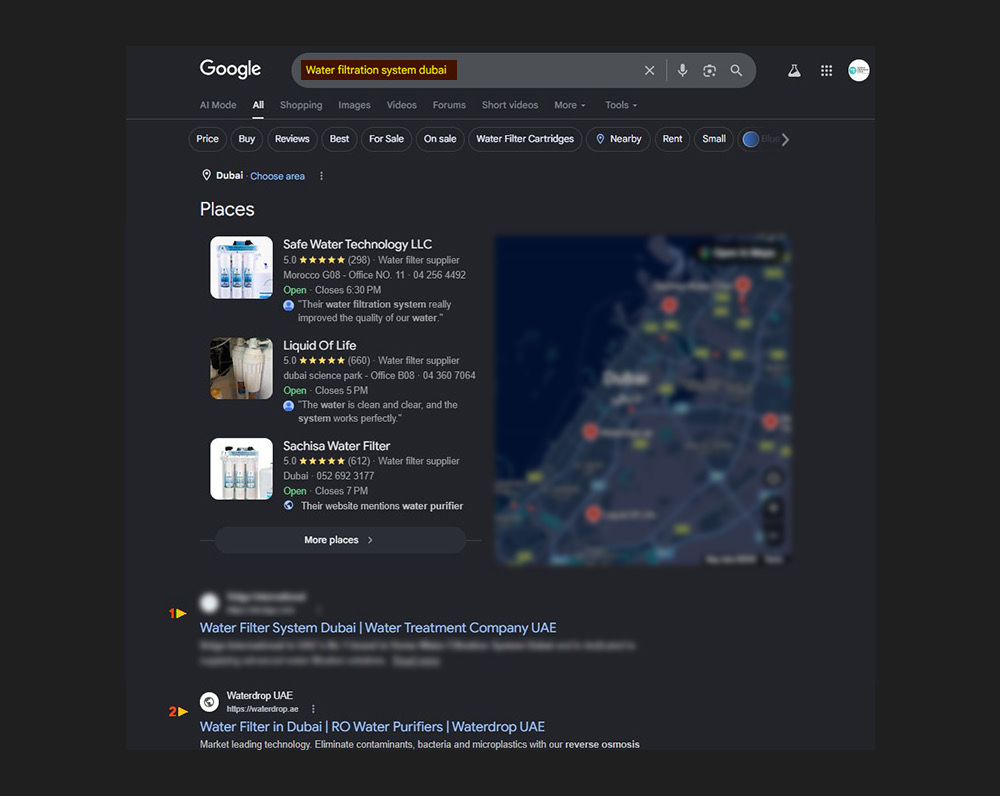Open Sachisa Water Filter listing
The width and height of the screenshot is (1000, 796).
[337, 446]
